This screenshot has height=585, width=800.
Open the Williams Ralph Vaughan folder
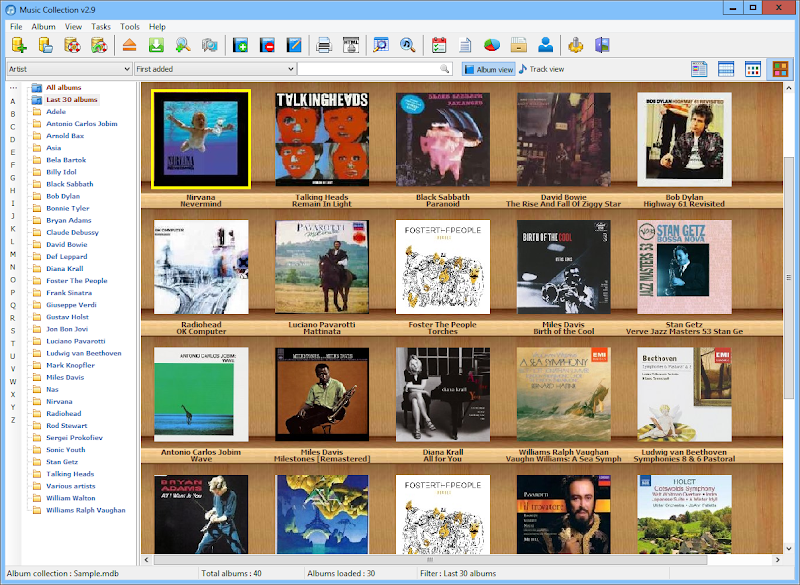point(86,510)
